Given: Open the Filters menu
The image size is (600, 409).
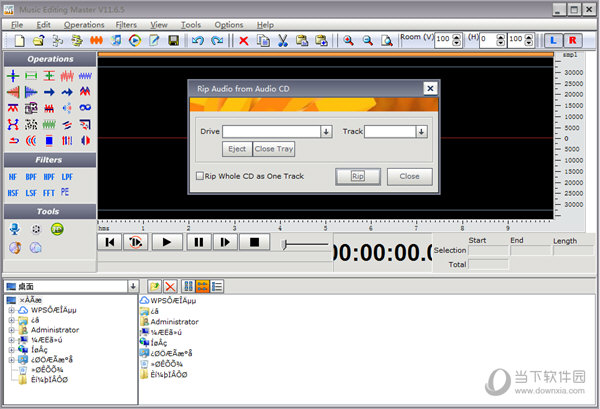Looking at the screenshot, I should coord(126,25).
